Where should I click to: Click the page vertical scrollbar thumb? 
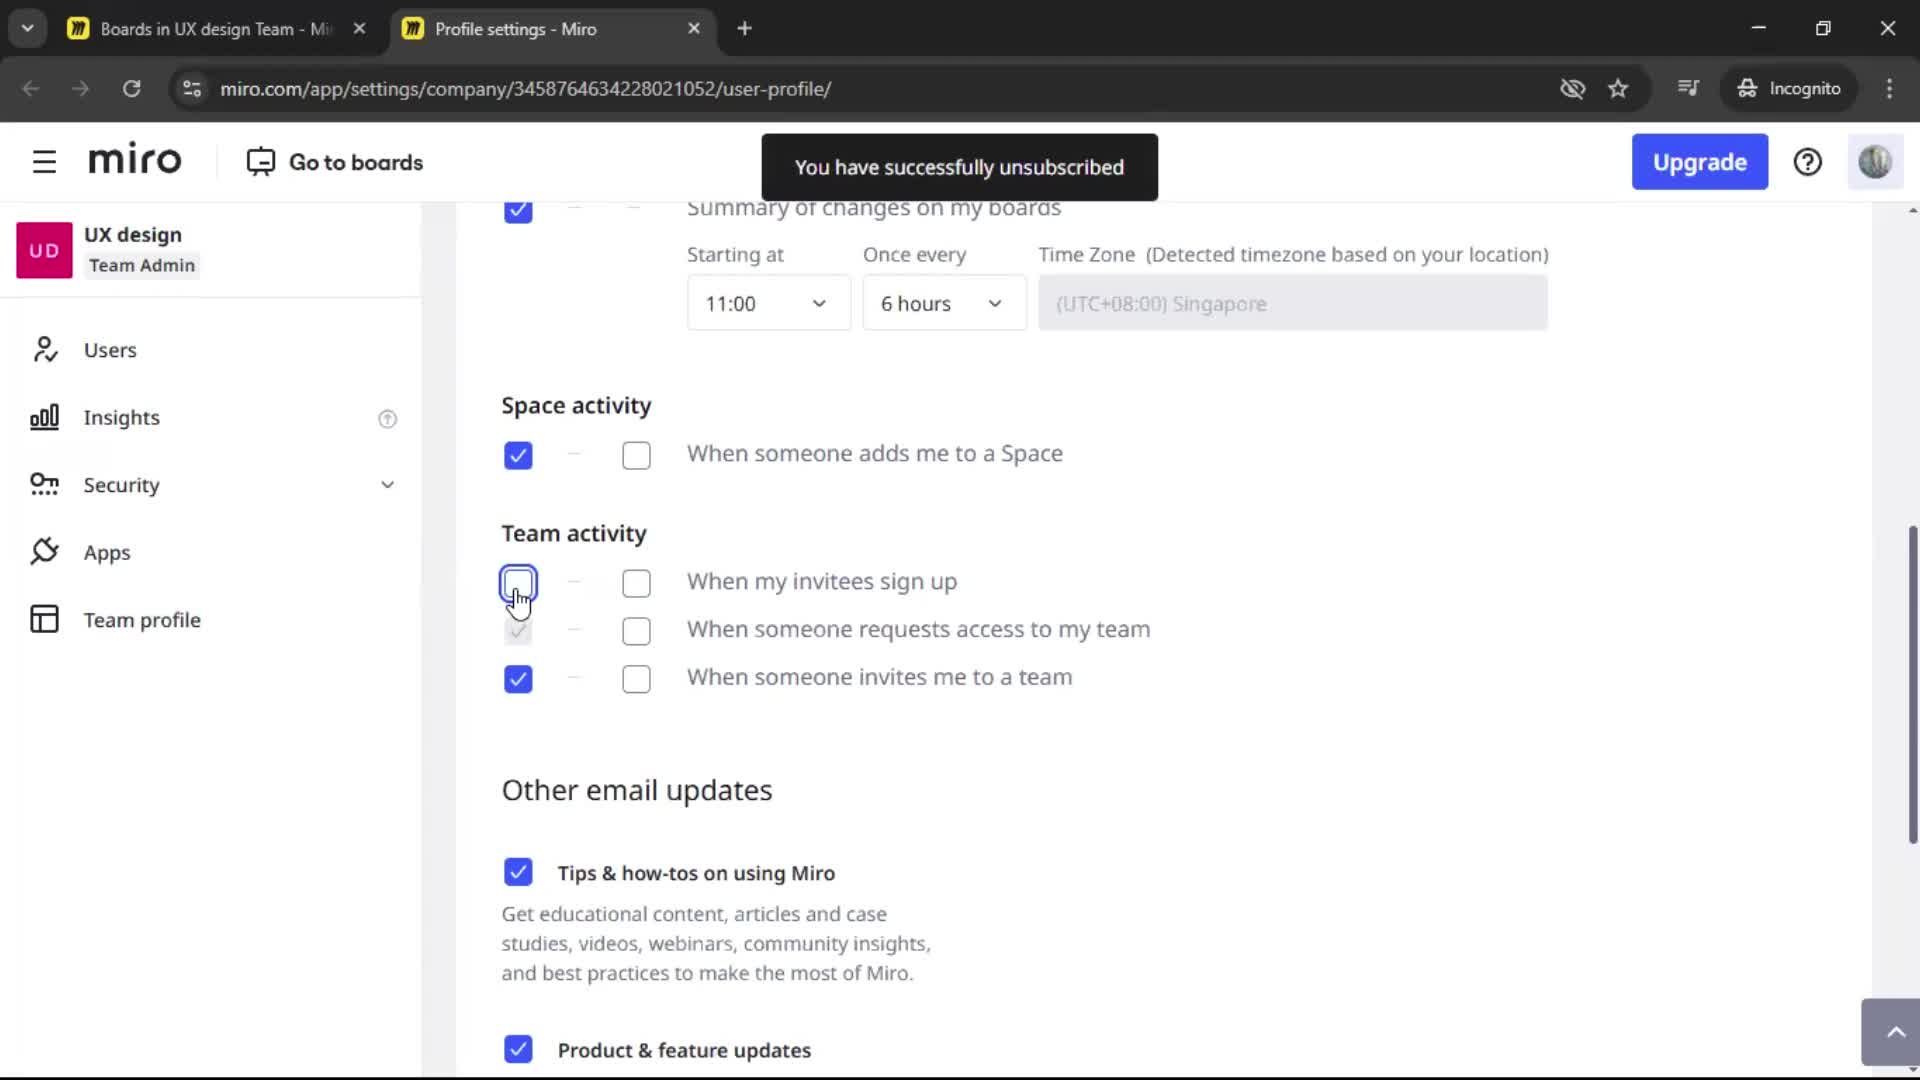[1912, 684]
